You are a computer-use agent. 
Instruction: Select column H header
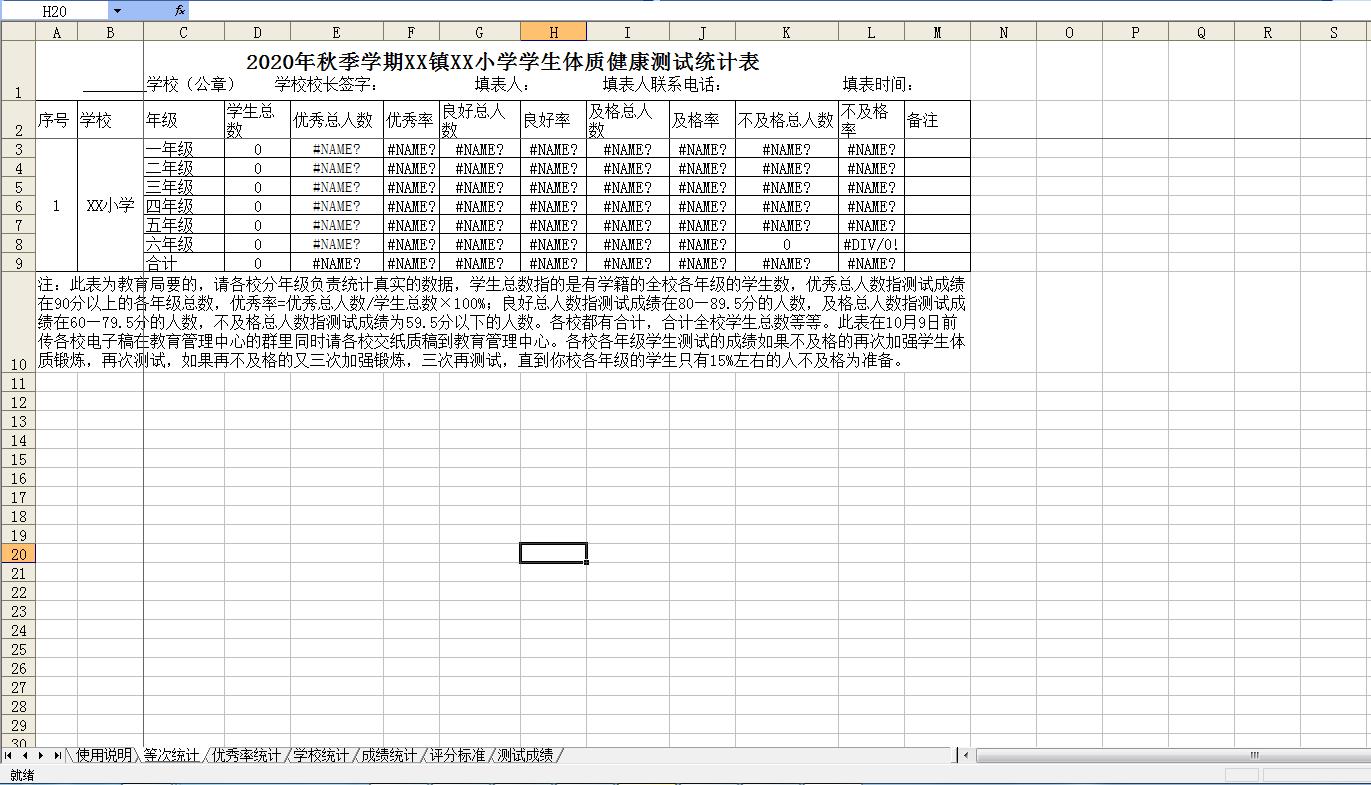553,32
